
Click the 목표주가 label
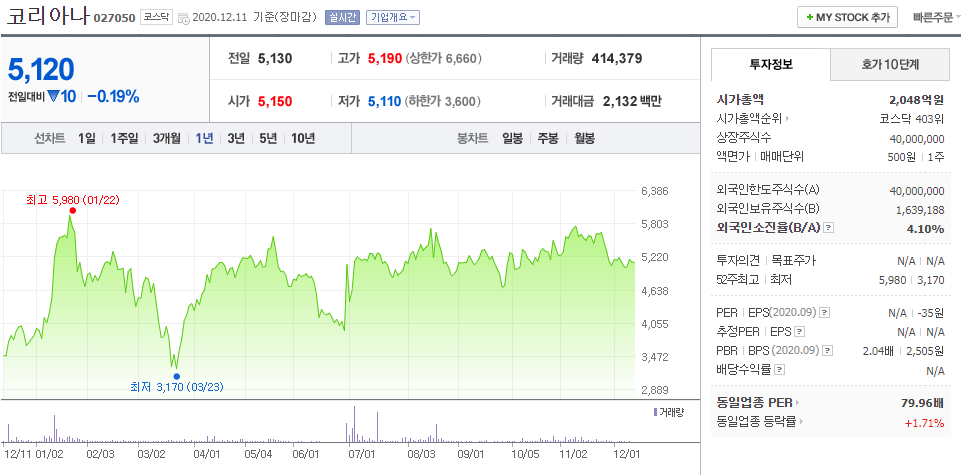point(793,261)
